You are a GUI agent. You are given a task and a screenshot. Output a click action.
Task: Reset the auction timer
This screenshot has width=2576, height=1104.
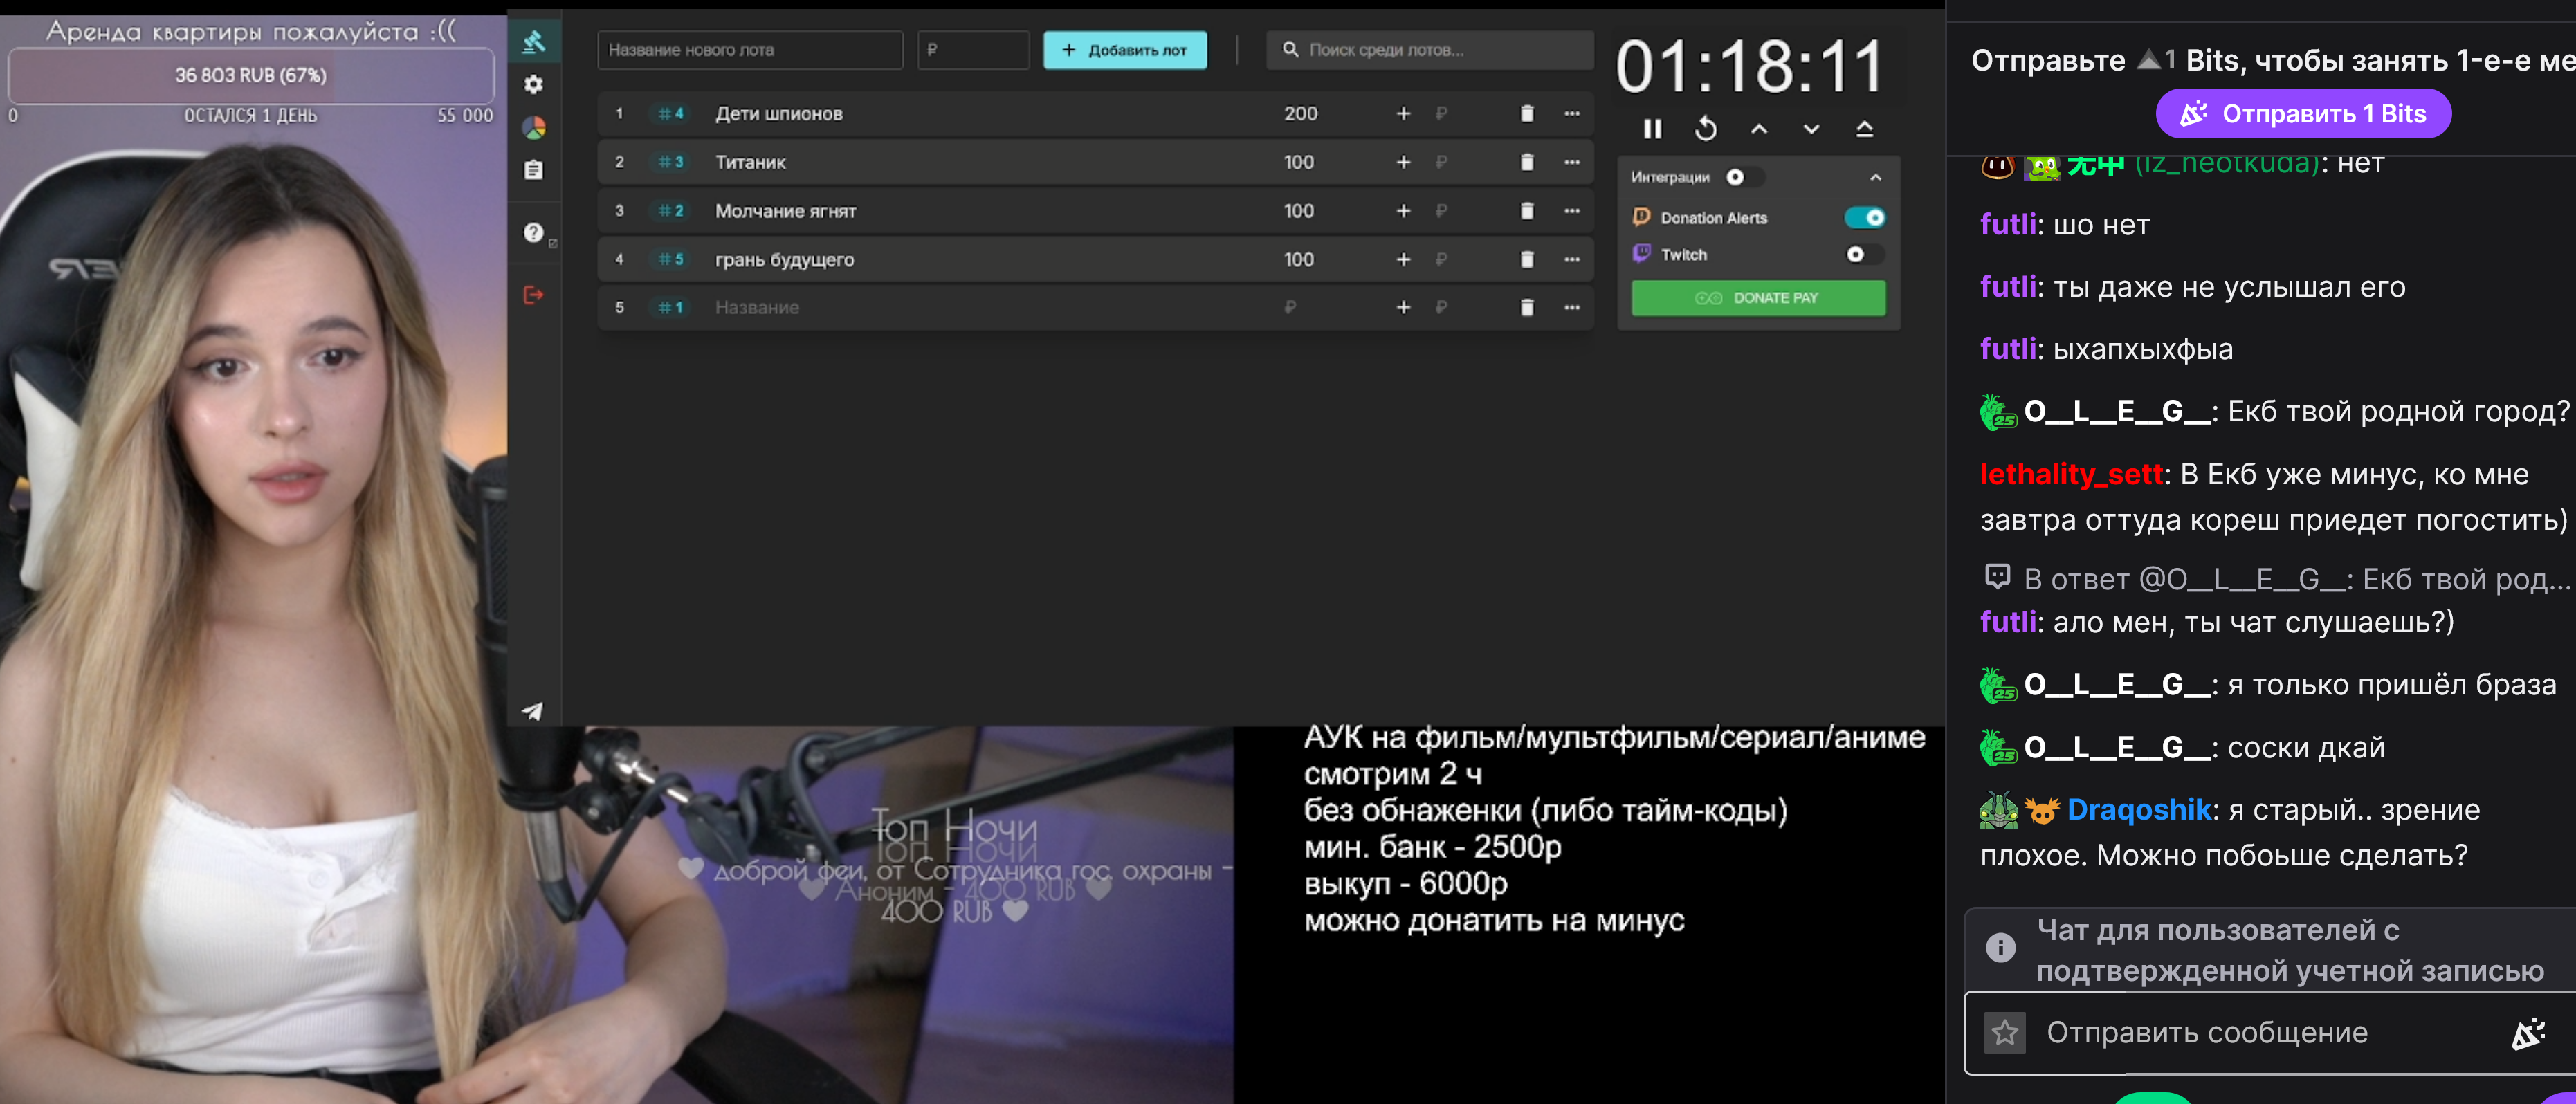pyautogui.click(x=1706, y=129)
